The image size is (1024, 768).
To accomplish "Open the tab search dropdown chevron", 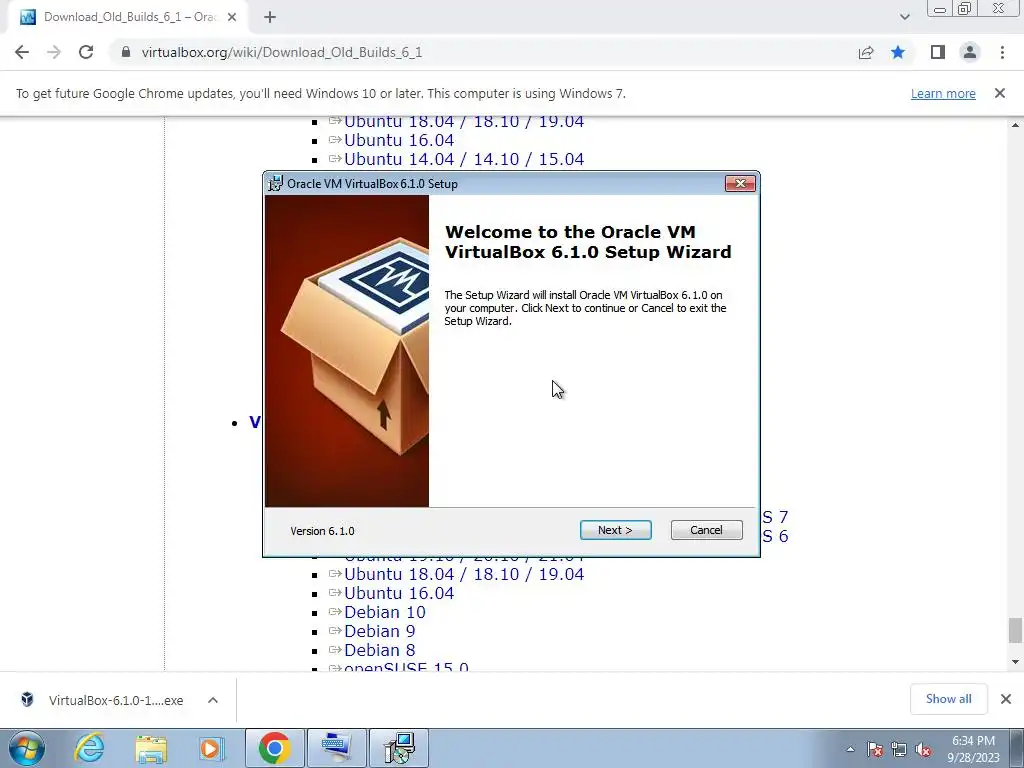I will (x=904, y=18).
